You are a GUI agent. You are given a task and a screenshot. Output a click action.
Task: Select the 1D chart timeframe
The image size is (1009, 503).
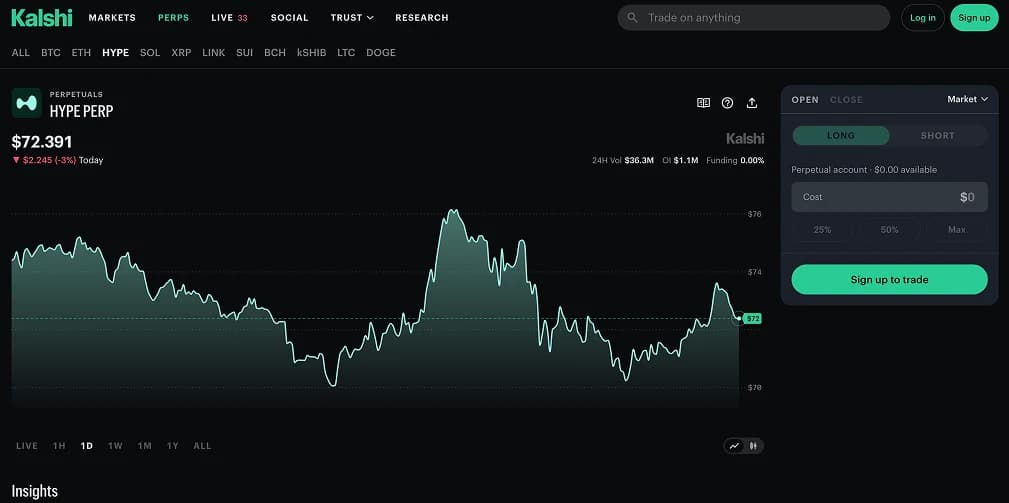click(x=87, y=446)
